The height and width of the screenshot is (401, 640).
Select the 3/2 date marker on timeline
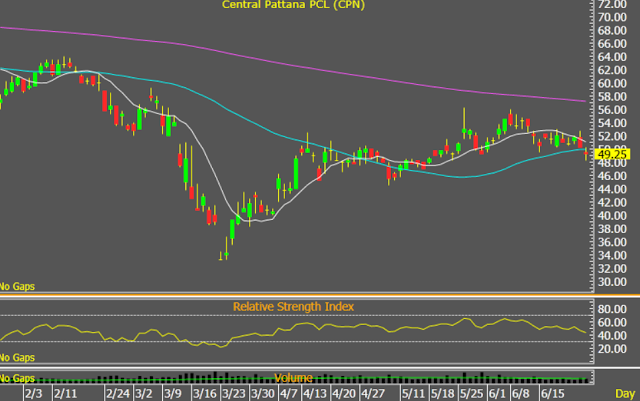pyautogui.click(x=144, y=394)
